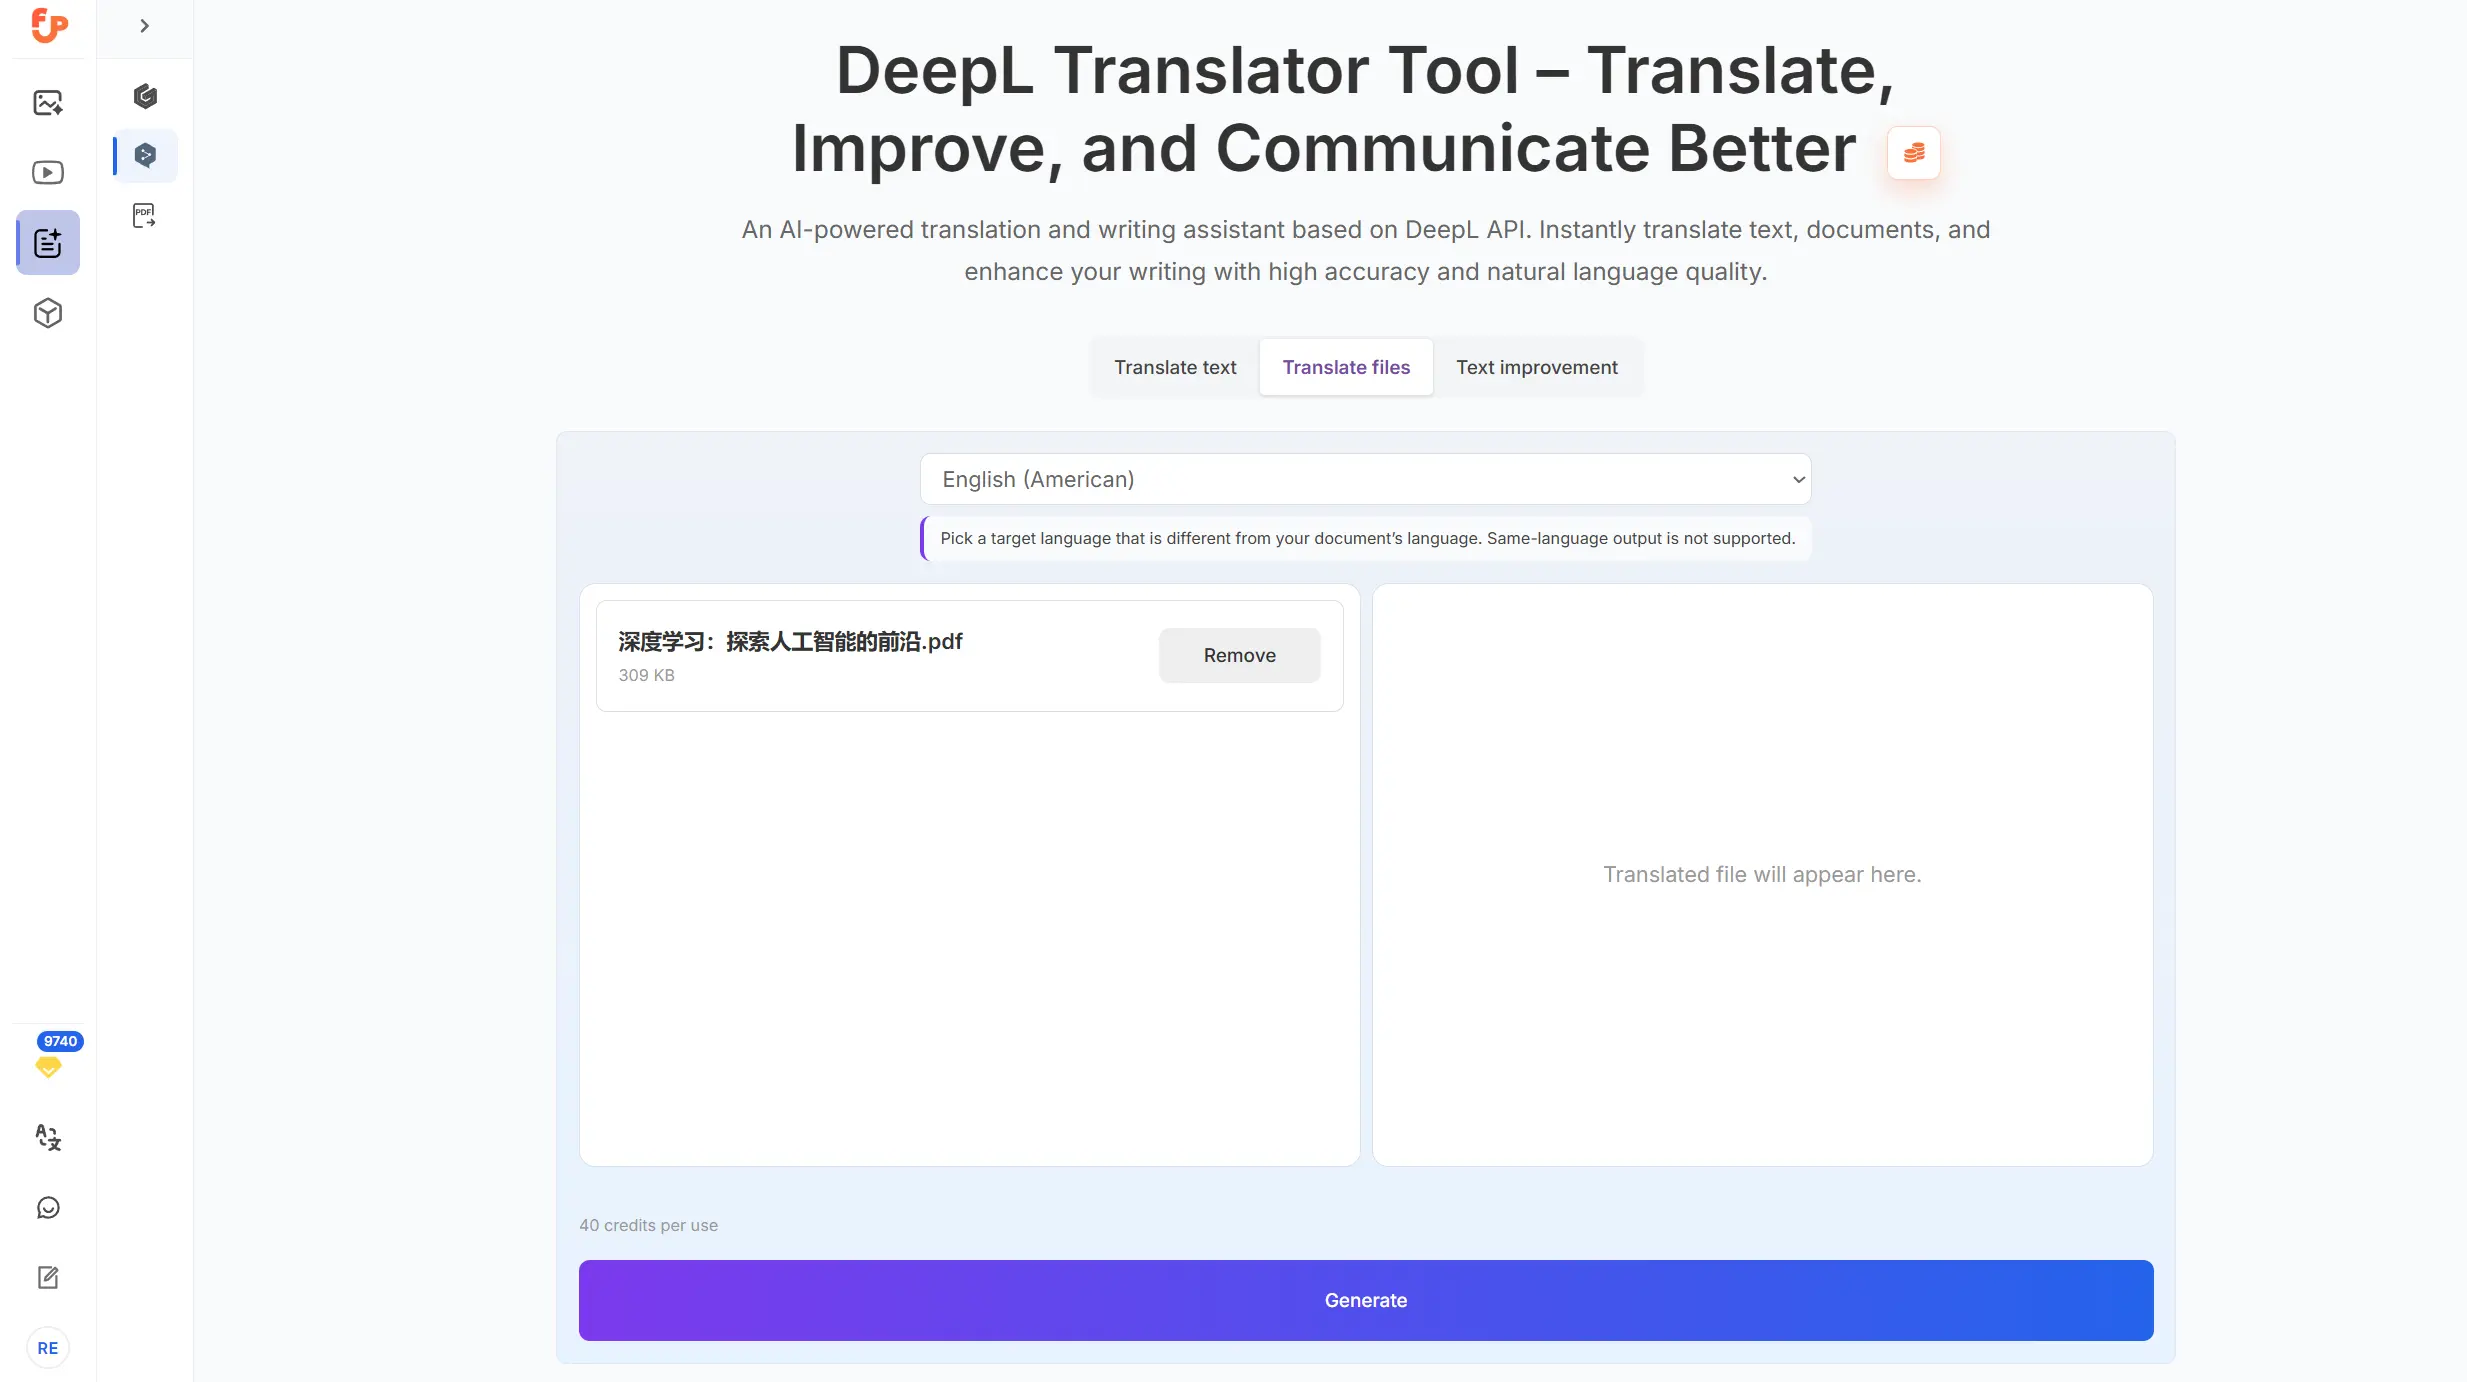Open the text generation tools icon
2467x1382 pixels.
click(x=48, y=242)
